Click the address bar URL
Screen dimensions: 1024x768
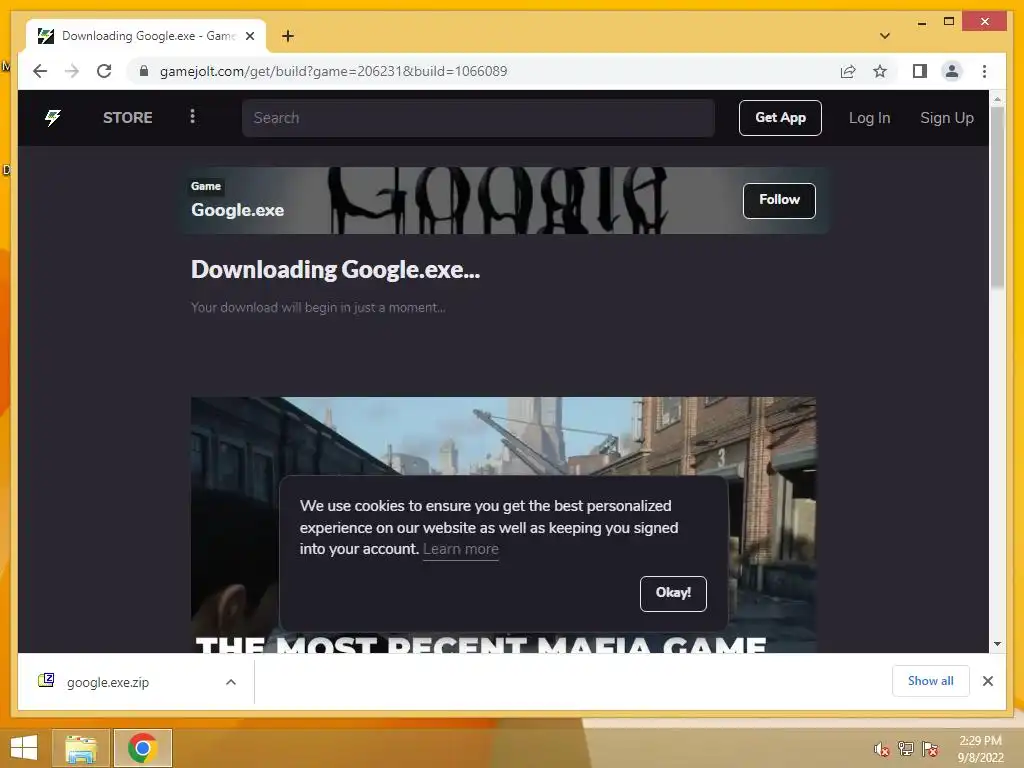point(333,71)
